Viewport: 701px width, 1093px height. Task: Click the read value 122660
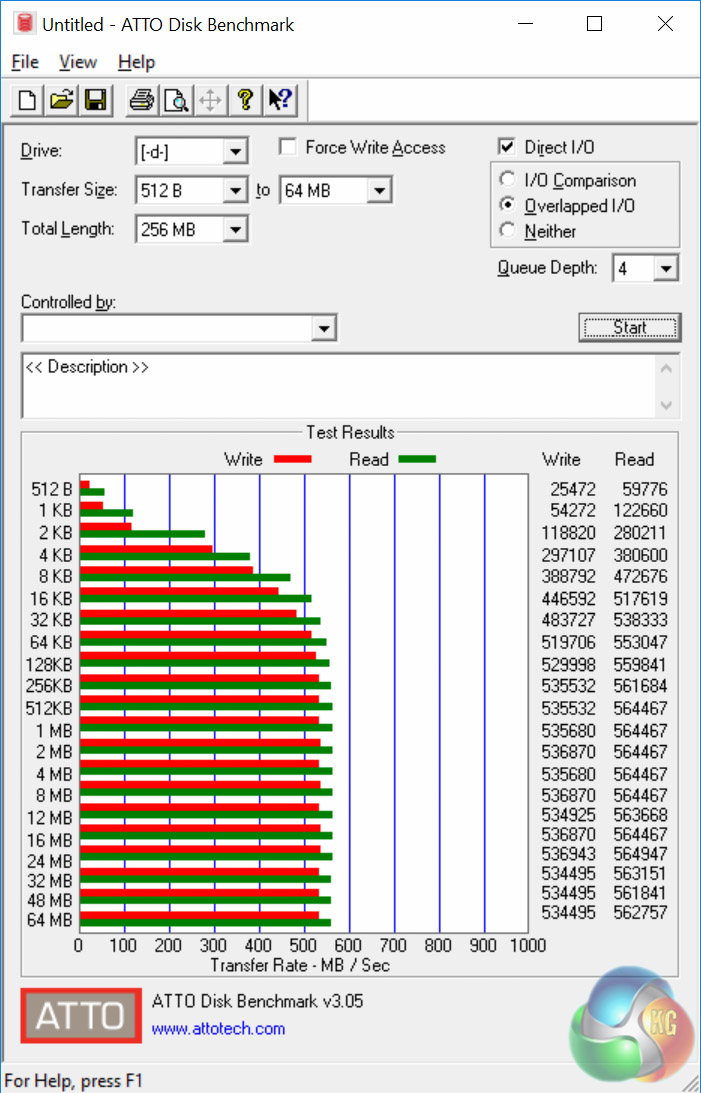pyautogui.click(x=640, y=510)
